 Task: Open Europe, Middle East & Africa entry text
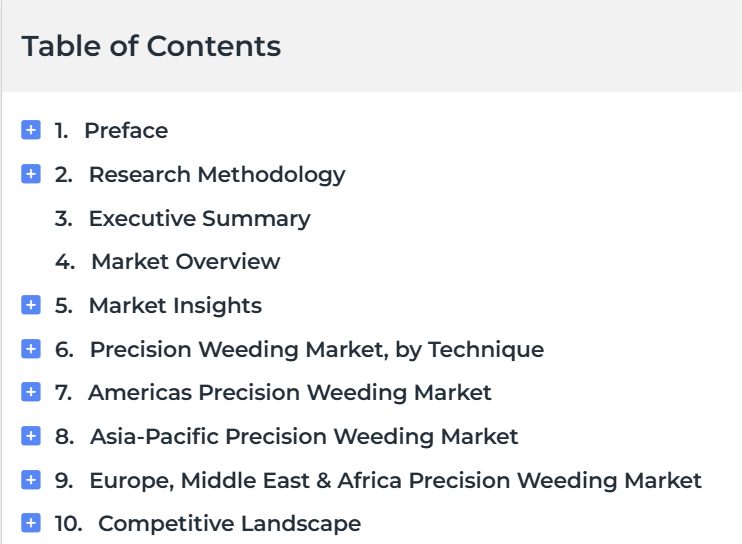[x=396, y=481]
